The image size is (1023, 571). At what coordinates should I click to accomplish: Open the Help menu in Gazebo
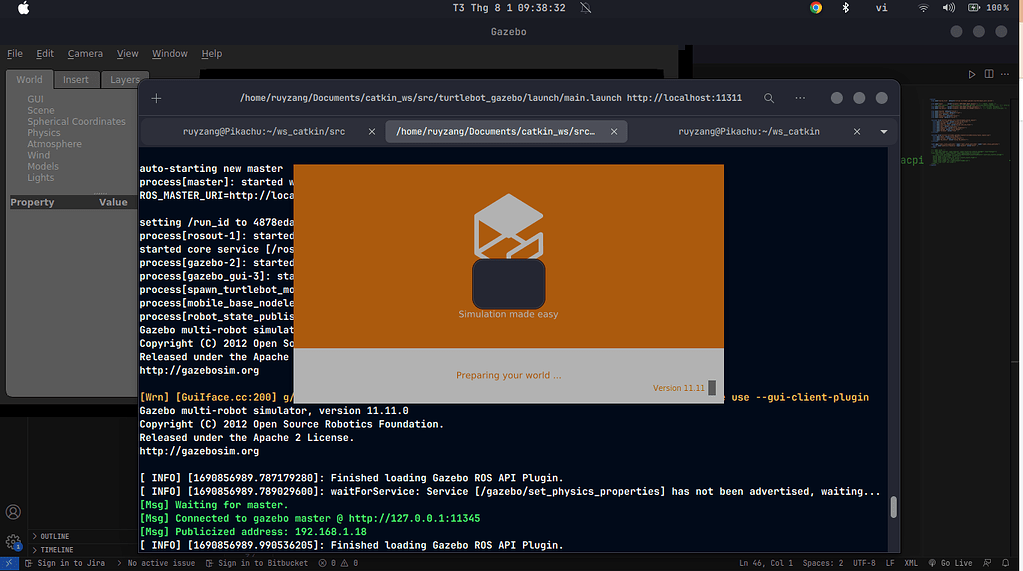coord(211,54)
